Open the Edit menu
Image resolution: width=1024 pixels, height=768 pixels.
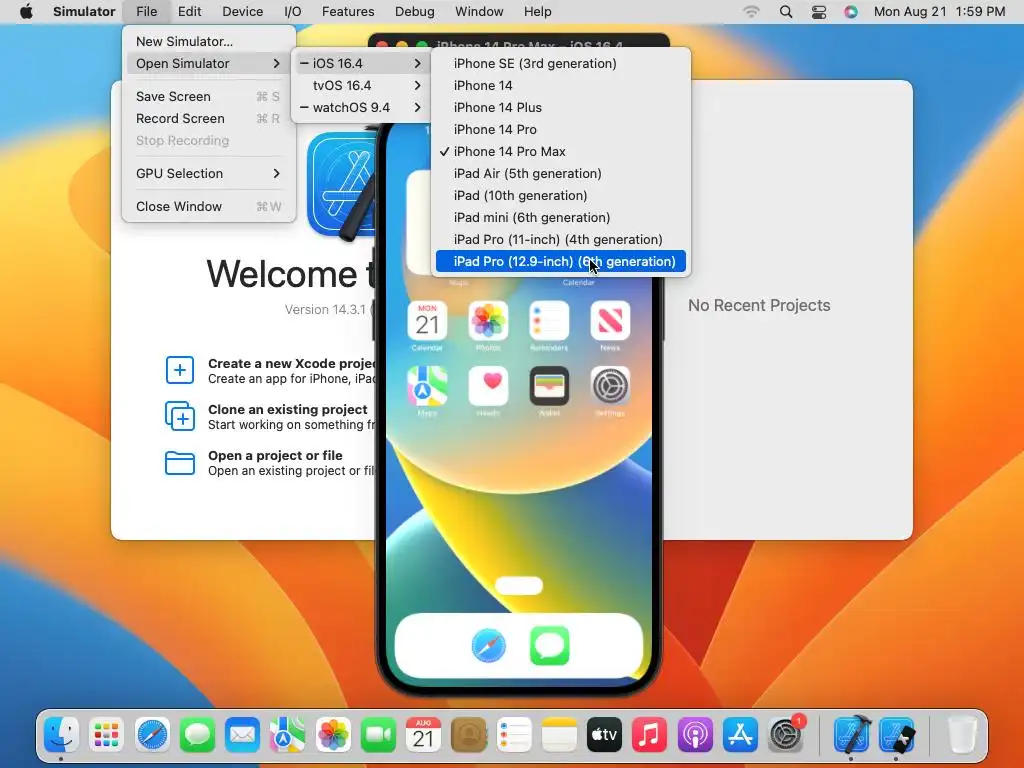pos(189,12)
